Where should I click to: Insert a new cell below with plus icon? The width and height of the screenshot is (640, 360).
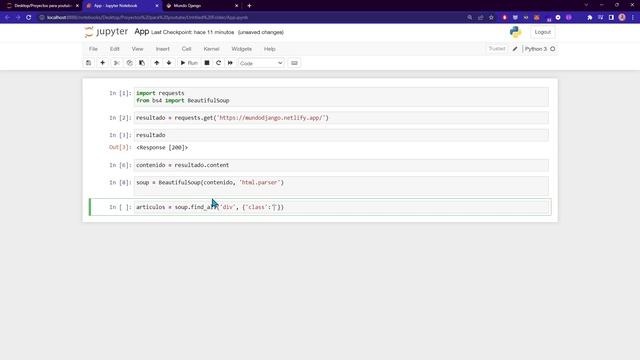pyautogui.click(x=102, y=63)
